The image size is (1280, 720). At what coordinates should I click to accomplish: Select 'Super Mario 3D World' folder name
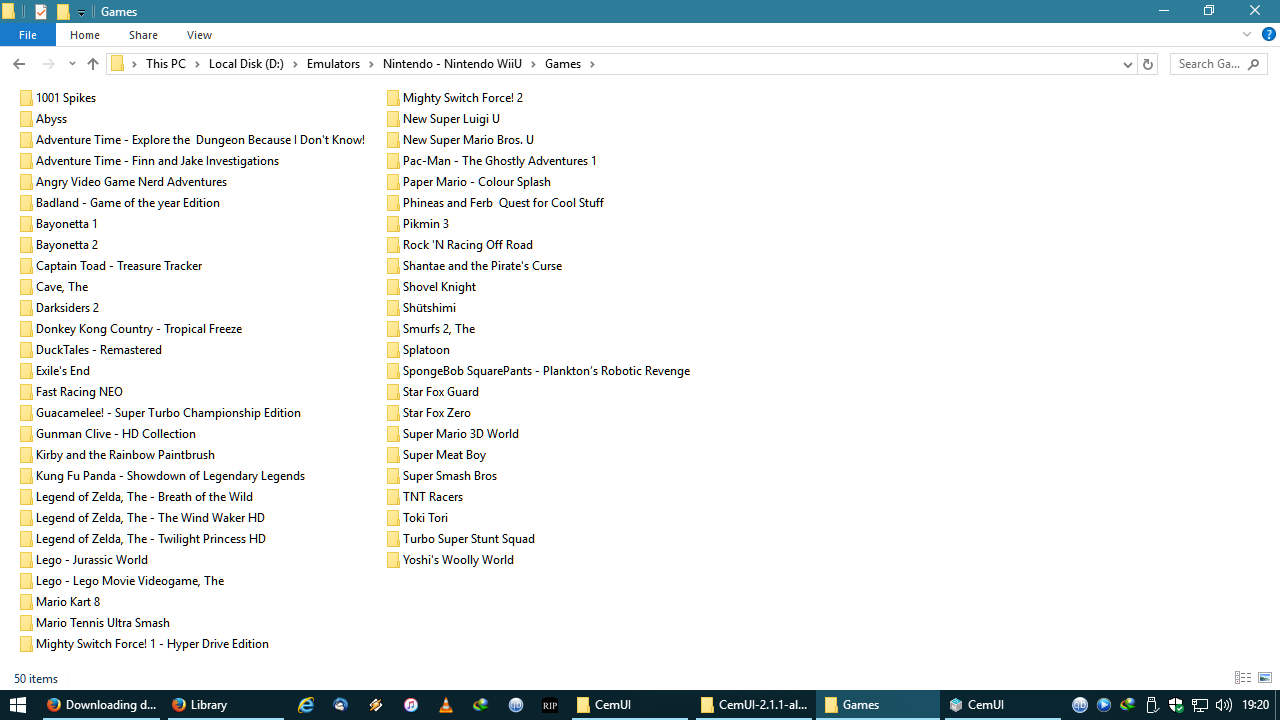(461, 434)
